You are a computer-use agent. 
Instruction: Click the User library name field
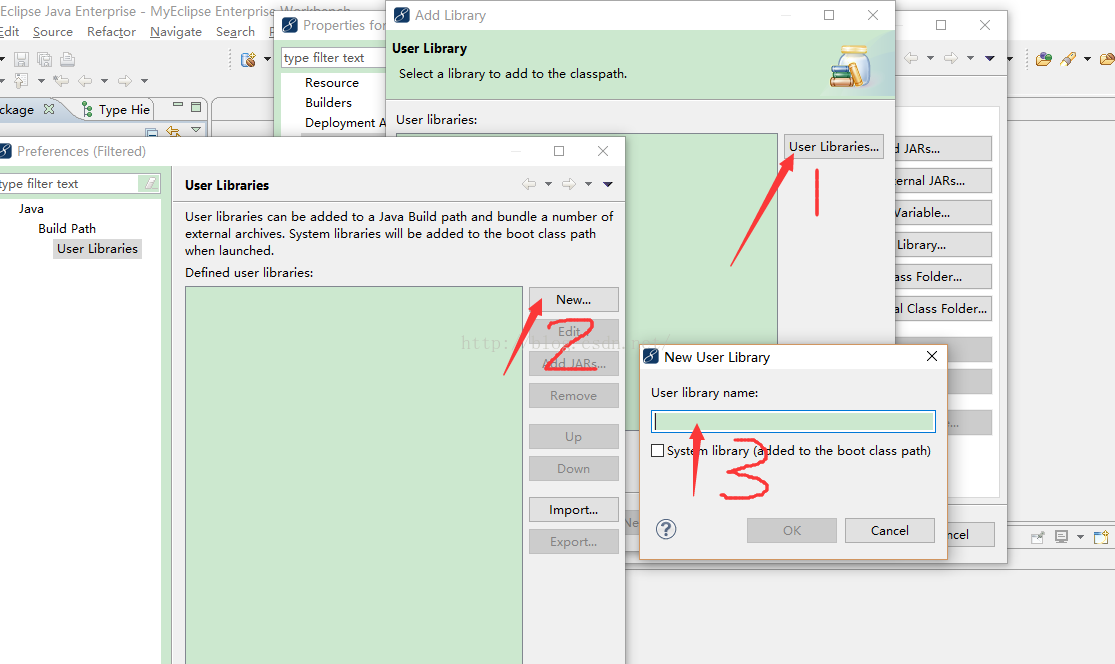click(x=793, y=422)
